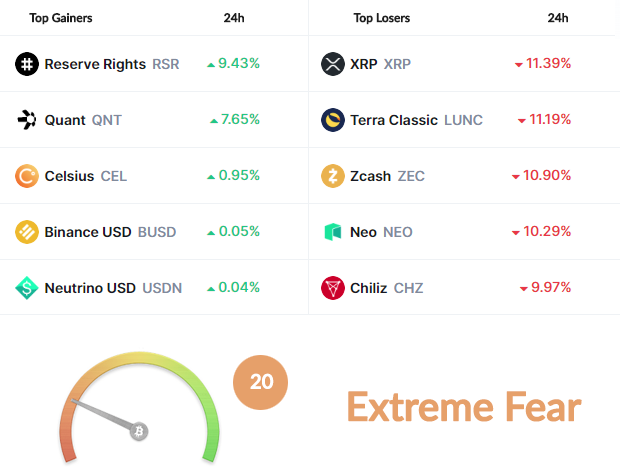This screenshot has width=620, height=475.
Task: Click the Quant QNT logo icon
Action: point(27,120)
